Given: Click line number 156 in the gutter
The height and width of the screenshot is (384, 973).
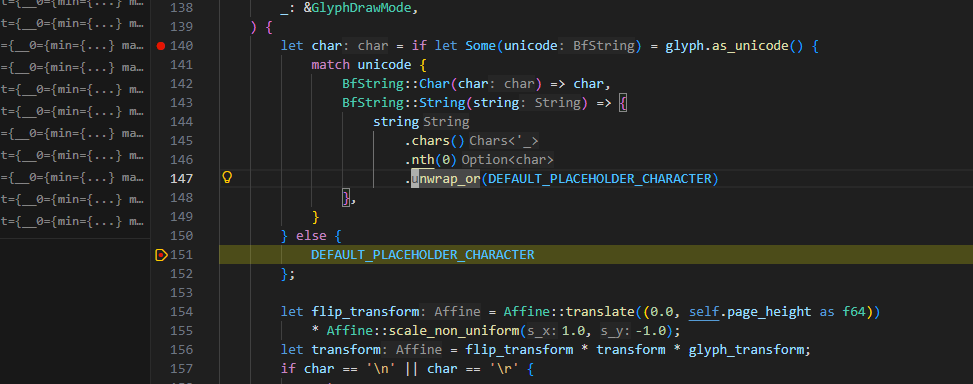Looking at the screenshot, I should 182,350.
